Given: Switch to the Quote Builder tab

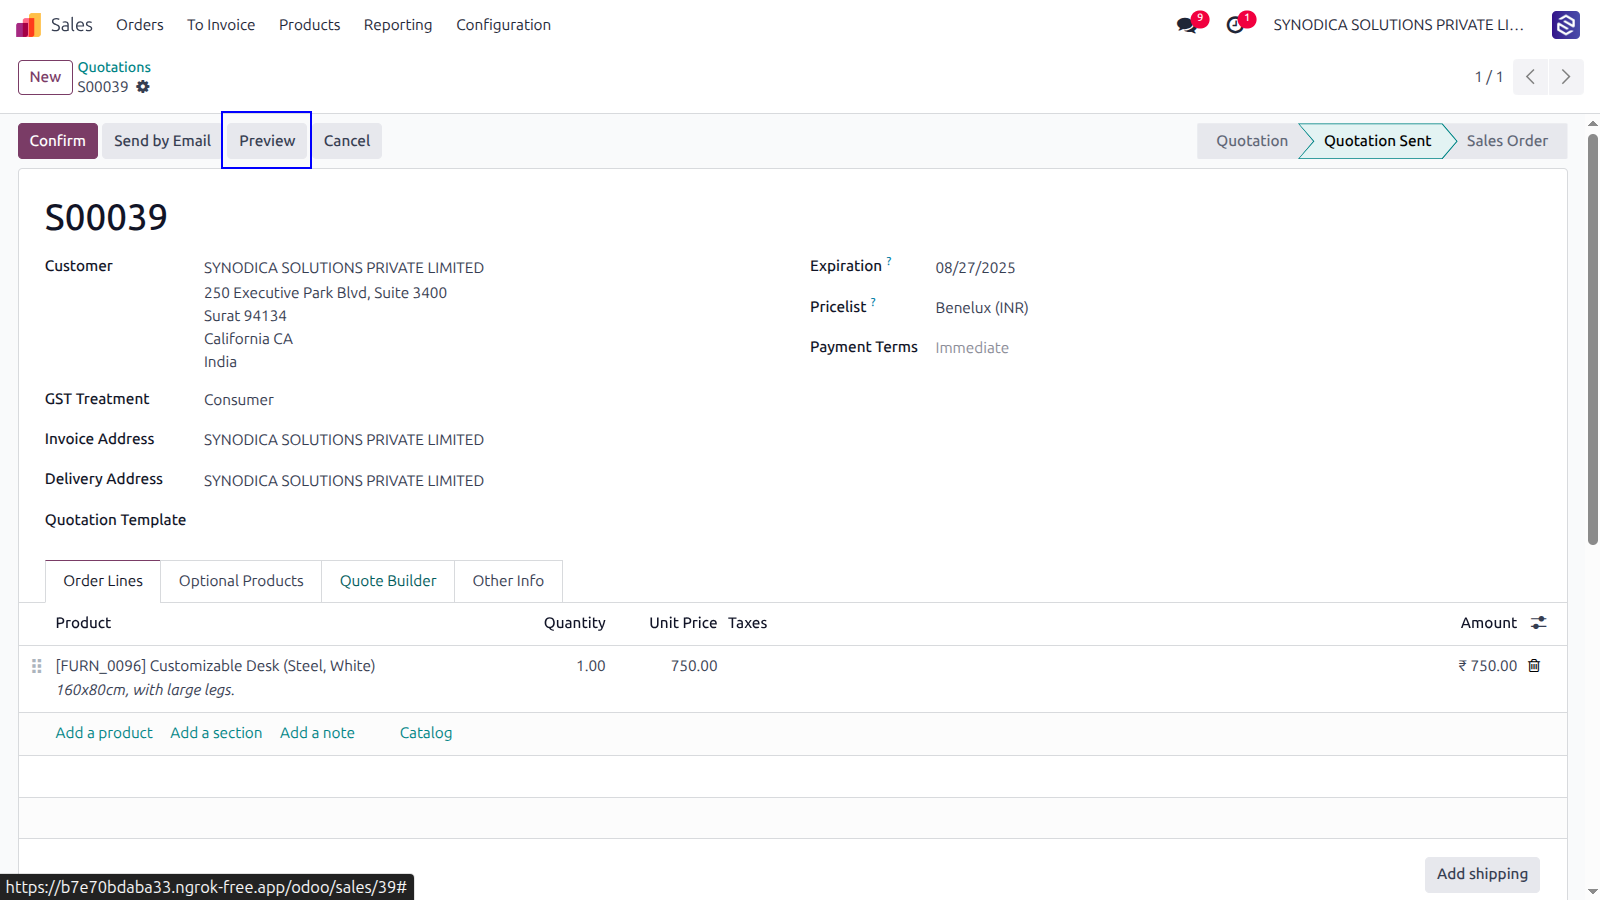Looking at the screenshot, I should 388,581.
